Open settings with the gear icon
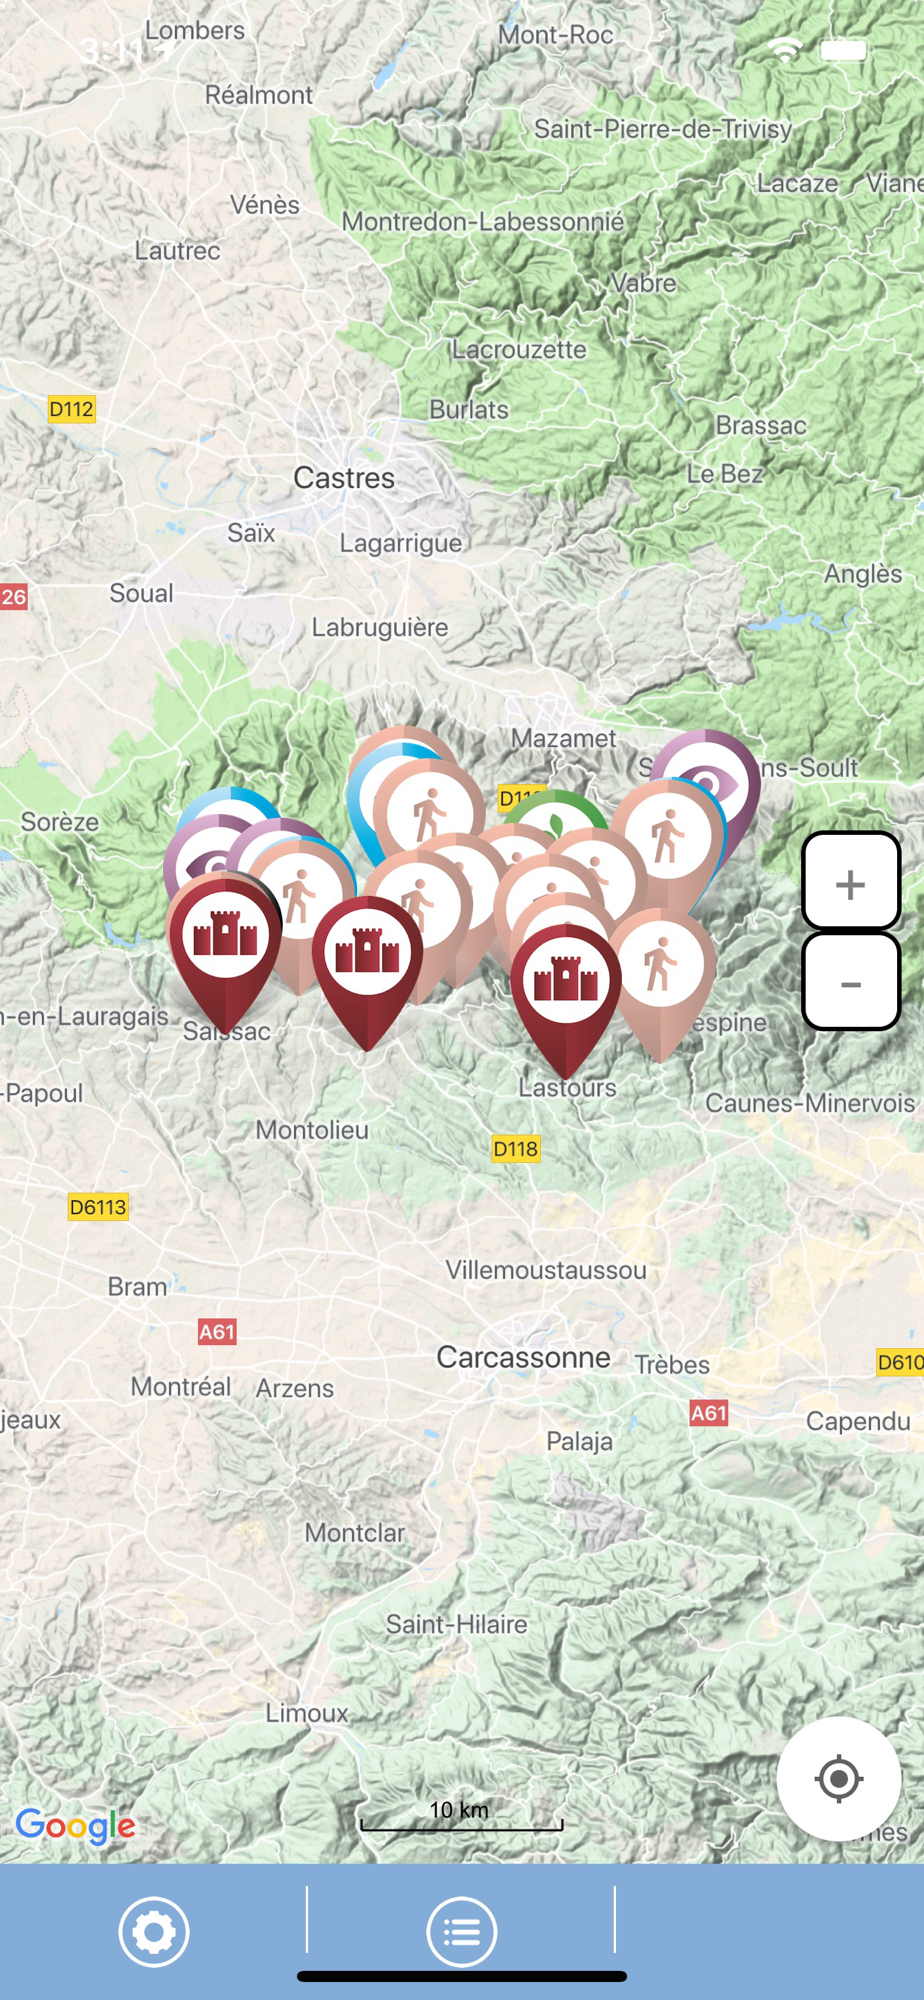The width and height of the screenshot is (924, 2000). [154, 1932]
